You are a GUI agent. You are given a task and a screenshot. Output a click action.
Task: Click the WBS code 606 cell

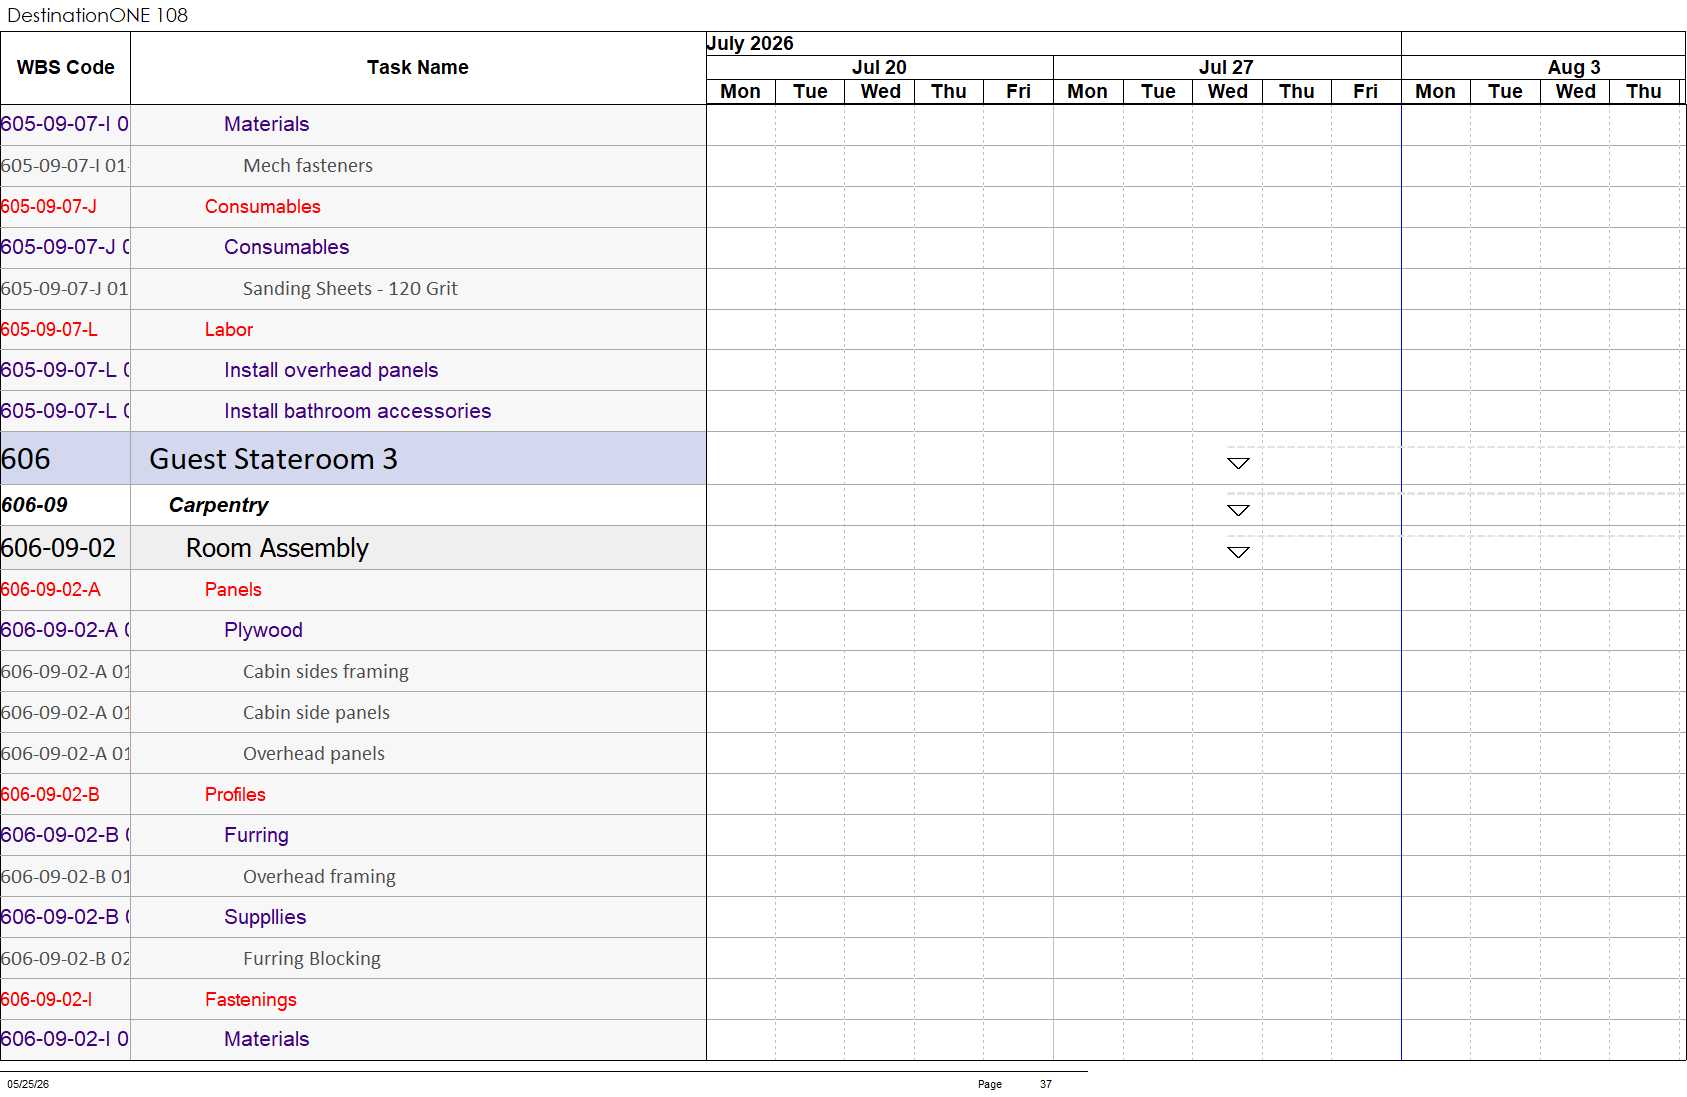pyautogui.click(x=65, y=459)
